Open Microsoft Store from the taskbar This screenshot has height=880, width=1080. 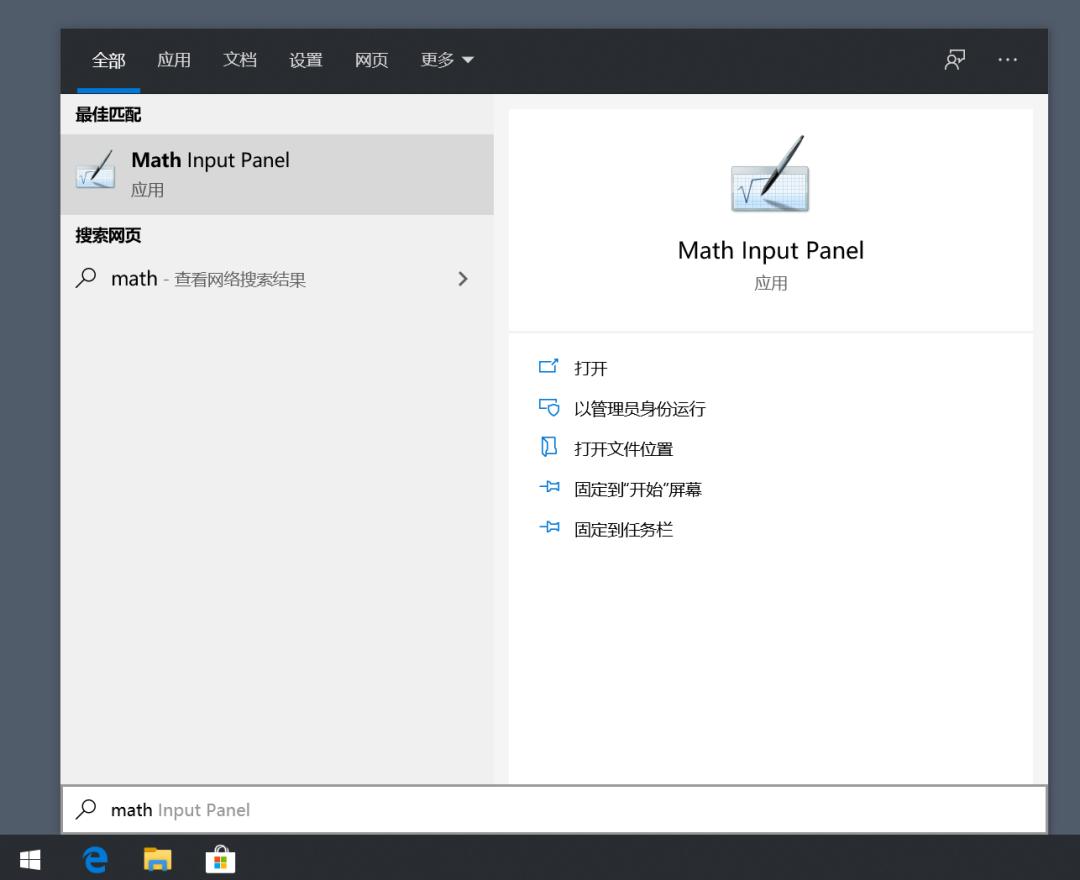tap(220, 858)
